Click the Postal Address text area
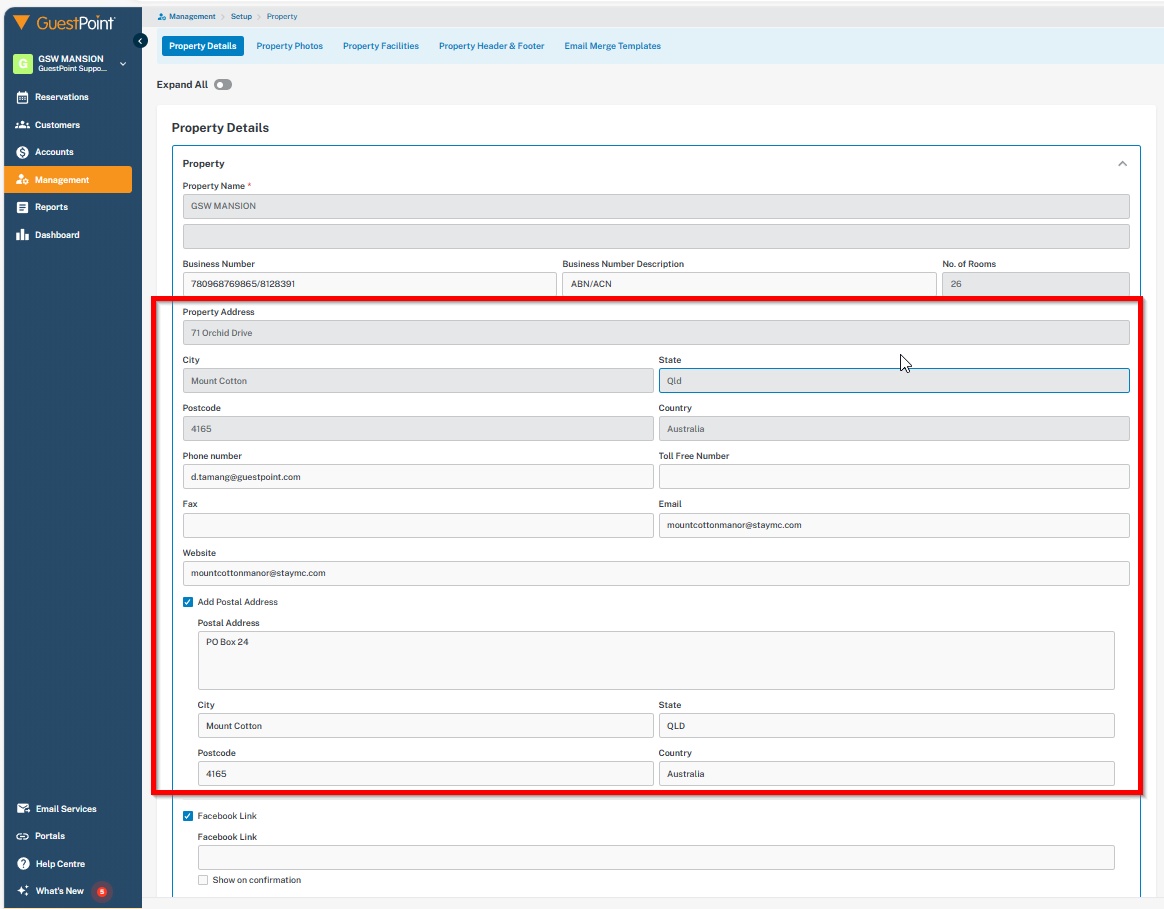The height and width of the screenshot is (909, 1164). tap(656, 660)
